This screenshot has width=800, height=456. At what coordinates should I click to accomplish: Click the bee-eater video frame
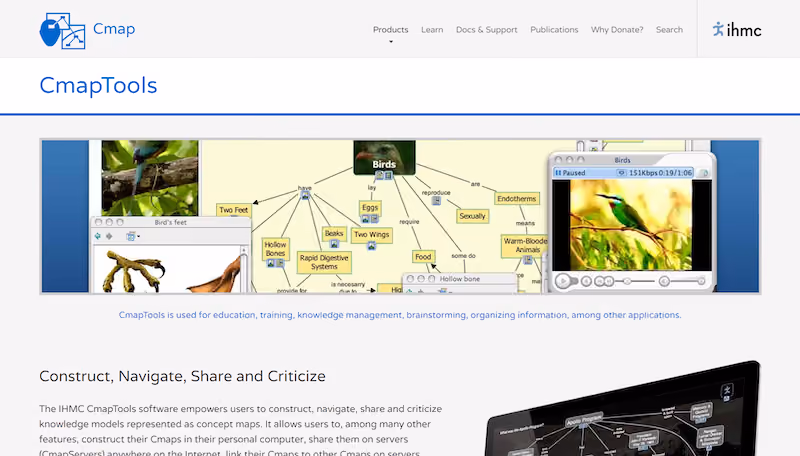[x=631, y=224]
